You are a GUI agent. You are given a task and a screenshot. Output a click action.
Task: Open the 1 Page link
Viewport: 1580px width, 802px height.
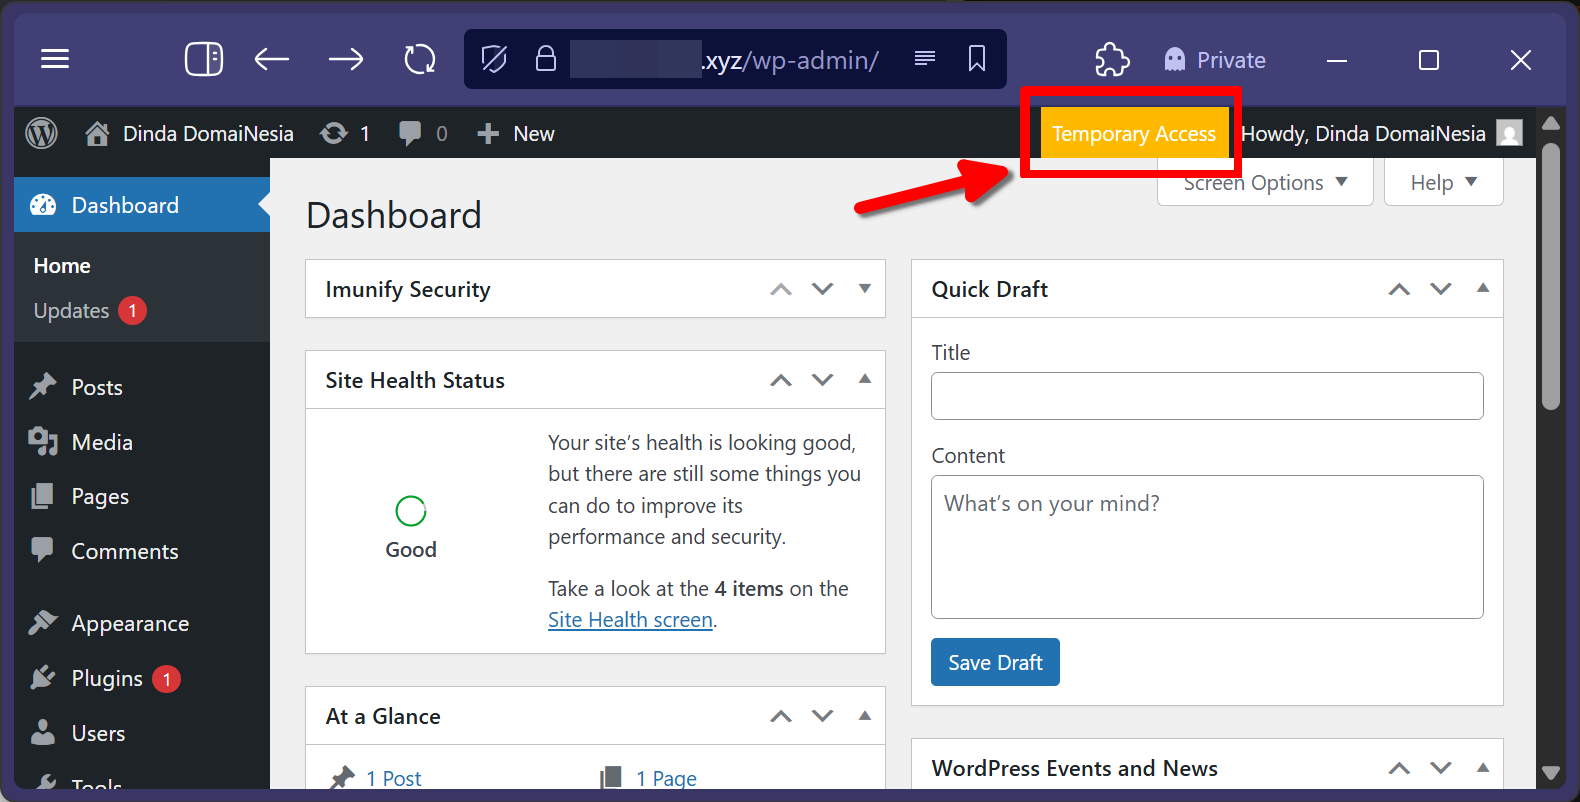[x=666, y=778]
